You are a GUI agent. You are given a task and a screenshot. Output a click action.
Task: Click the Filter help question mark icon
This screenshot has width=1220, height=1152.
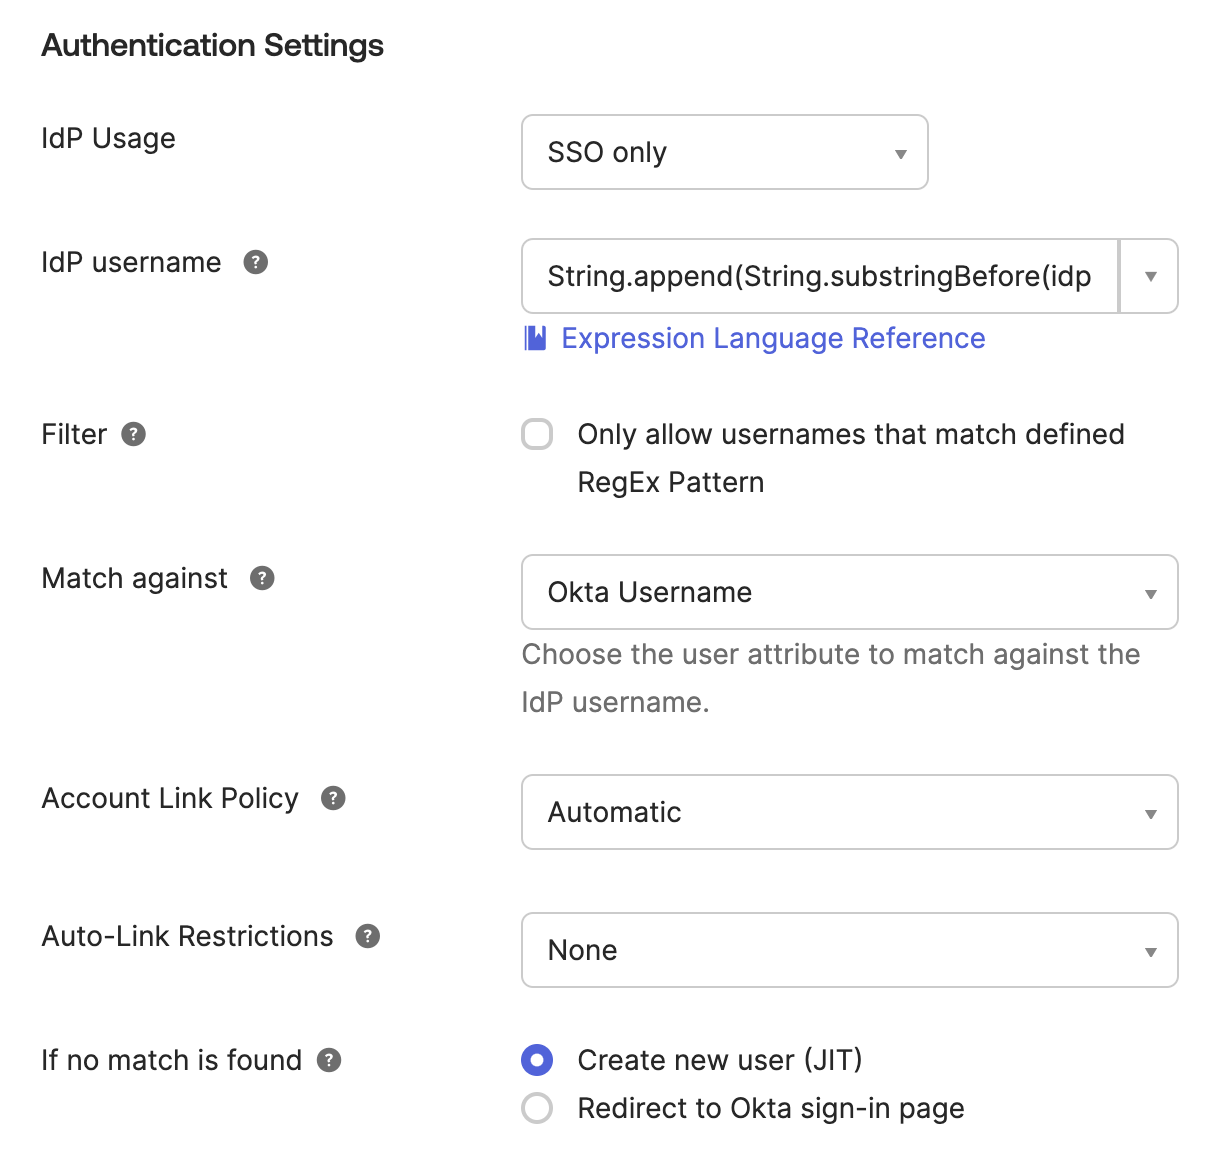click(133, 434)
